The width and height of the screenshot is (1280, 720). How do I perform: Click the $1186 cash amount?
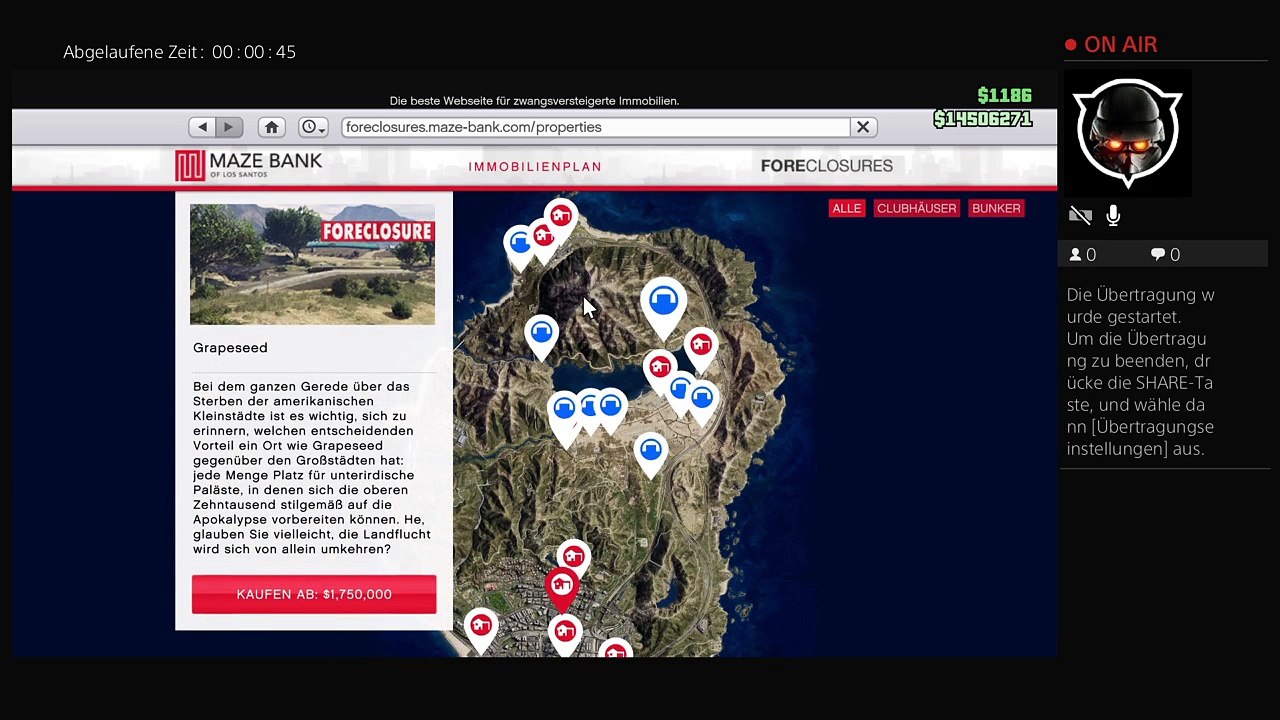click(1004, 95)
